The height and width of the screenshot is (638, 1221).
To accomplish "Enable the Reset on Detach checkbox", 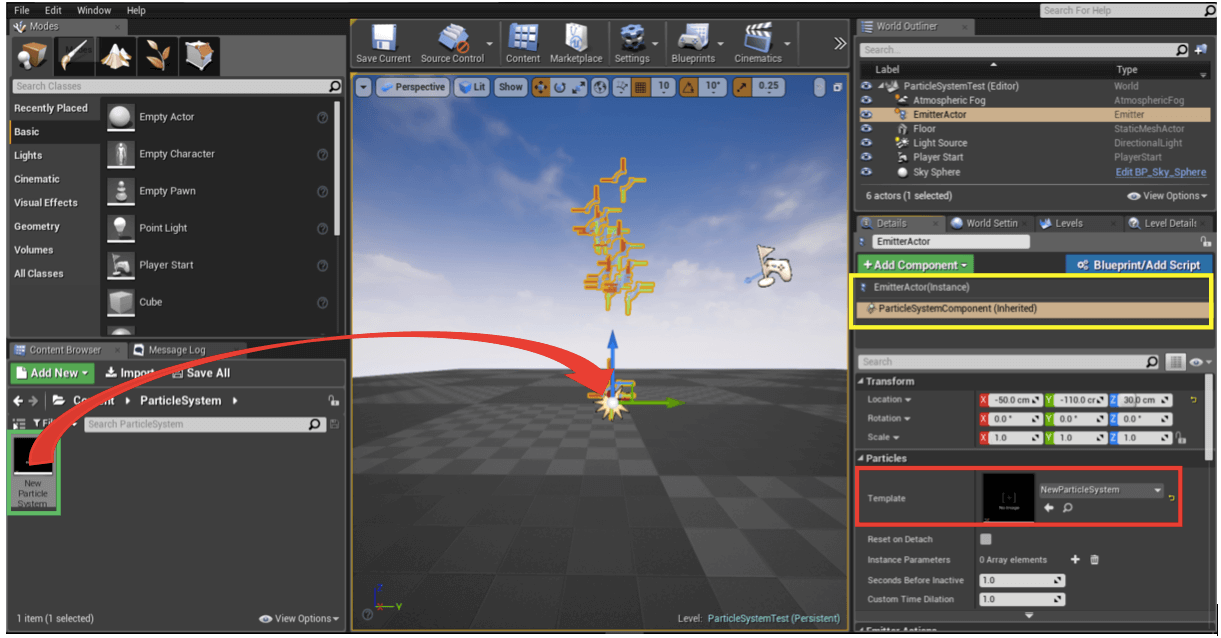I will (985, 540).
